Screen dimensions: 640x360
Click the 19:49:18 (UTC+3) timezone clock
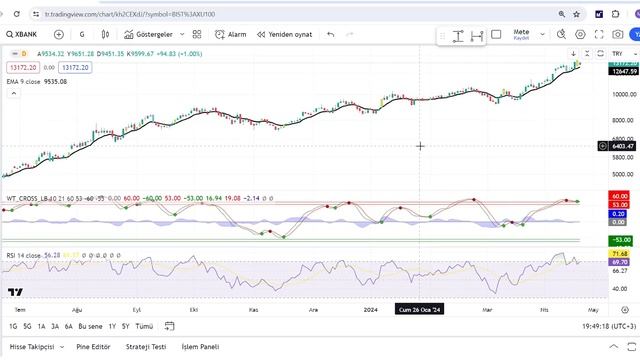tap(609, 327)
